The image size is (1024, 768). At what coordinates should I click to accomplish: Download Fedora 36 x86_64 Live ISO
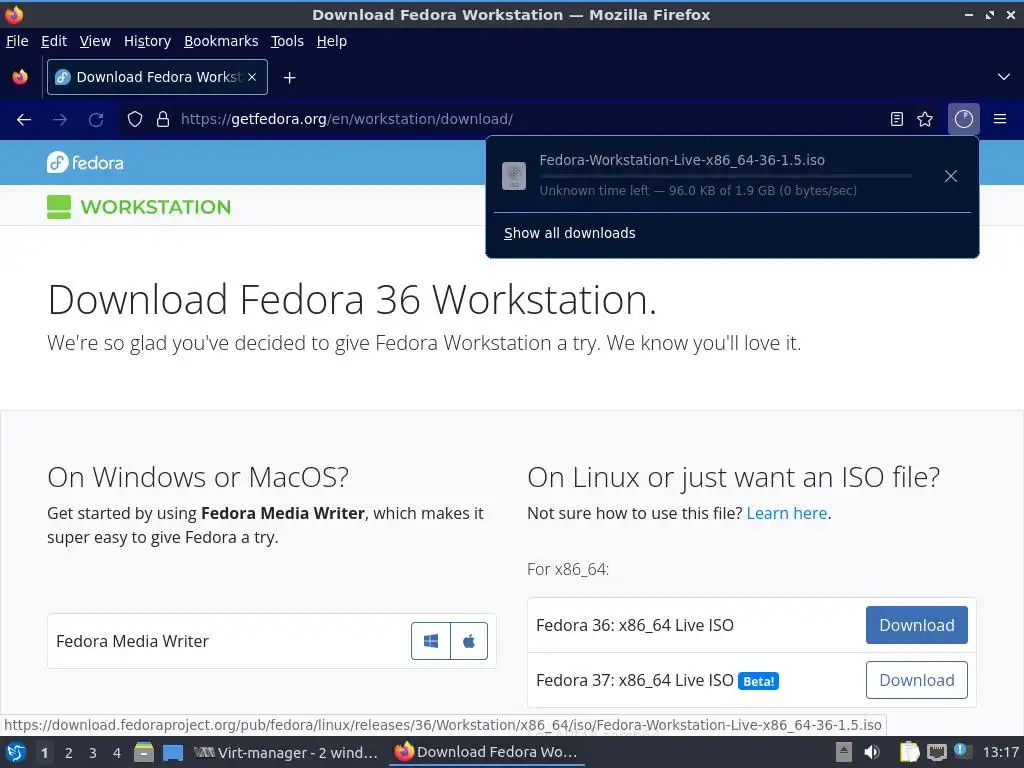click(916, 625)
